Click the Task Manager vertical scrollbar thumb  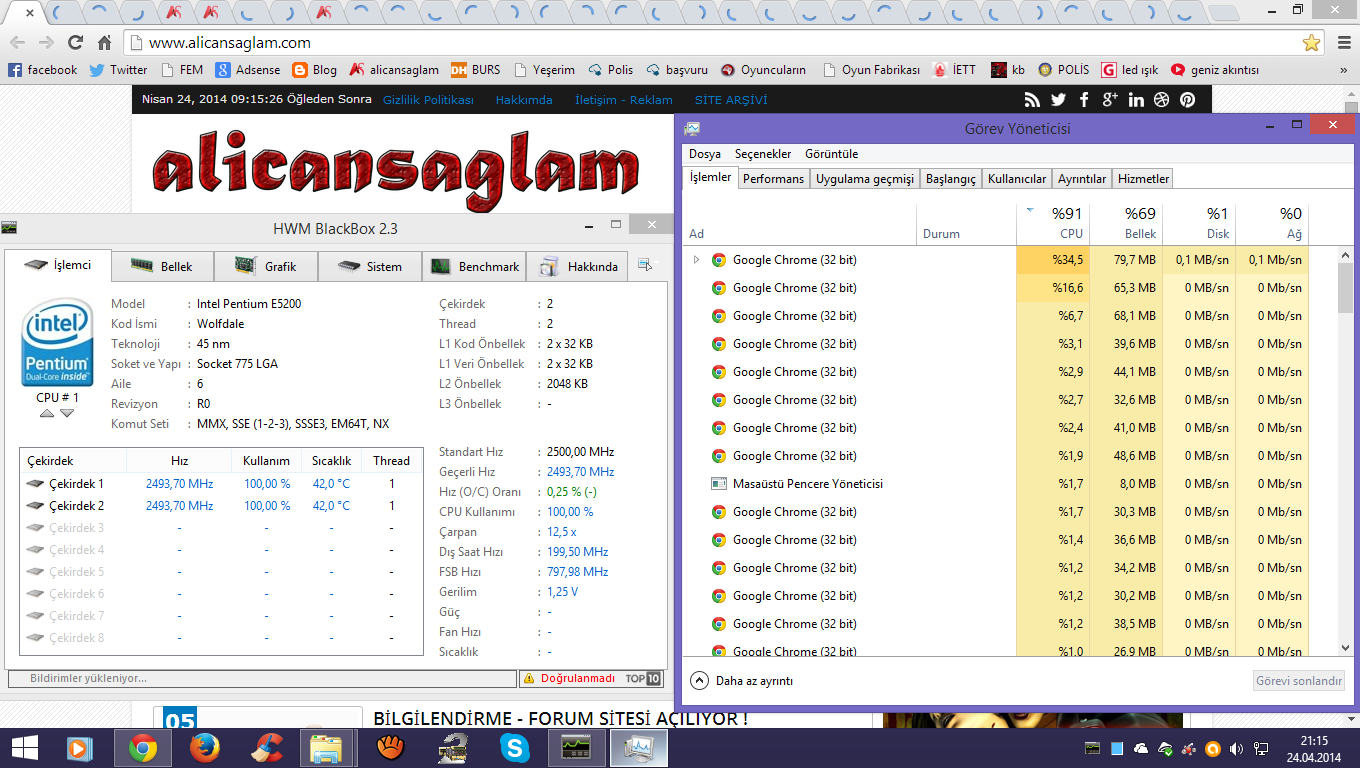[x=1345, y=288]
